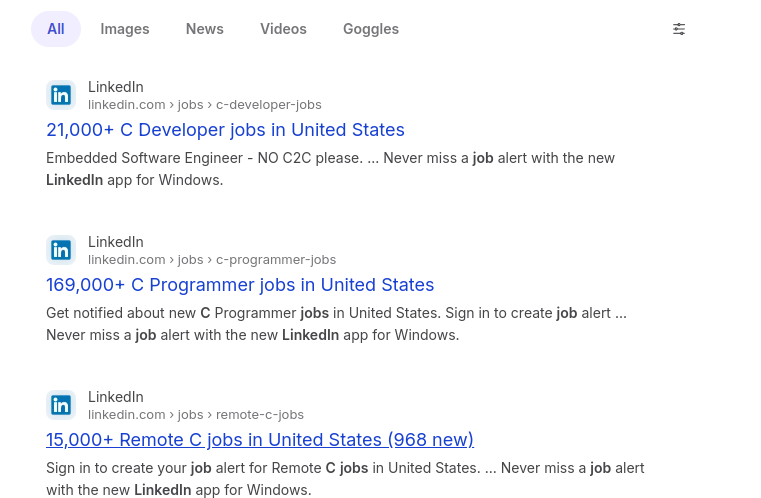Screen dimensions: 761x498
Task: Open '15,000+ Remote C jobs' link
Action: click(260, 440)
